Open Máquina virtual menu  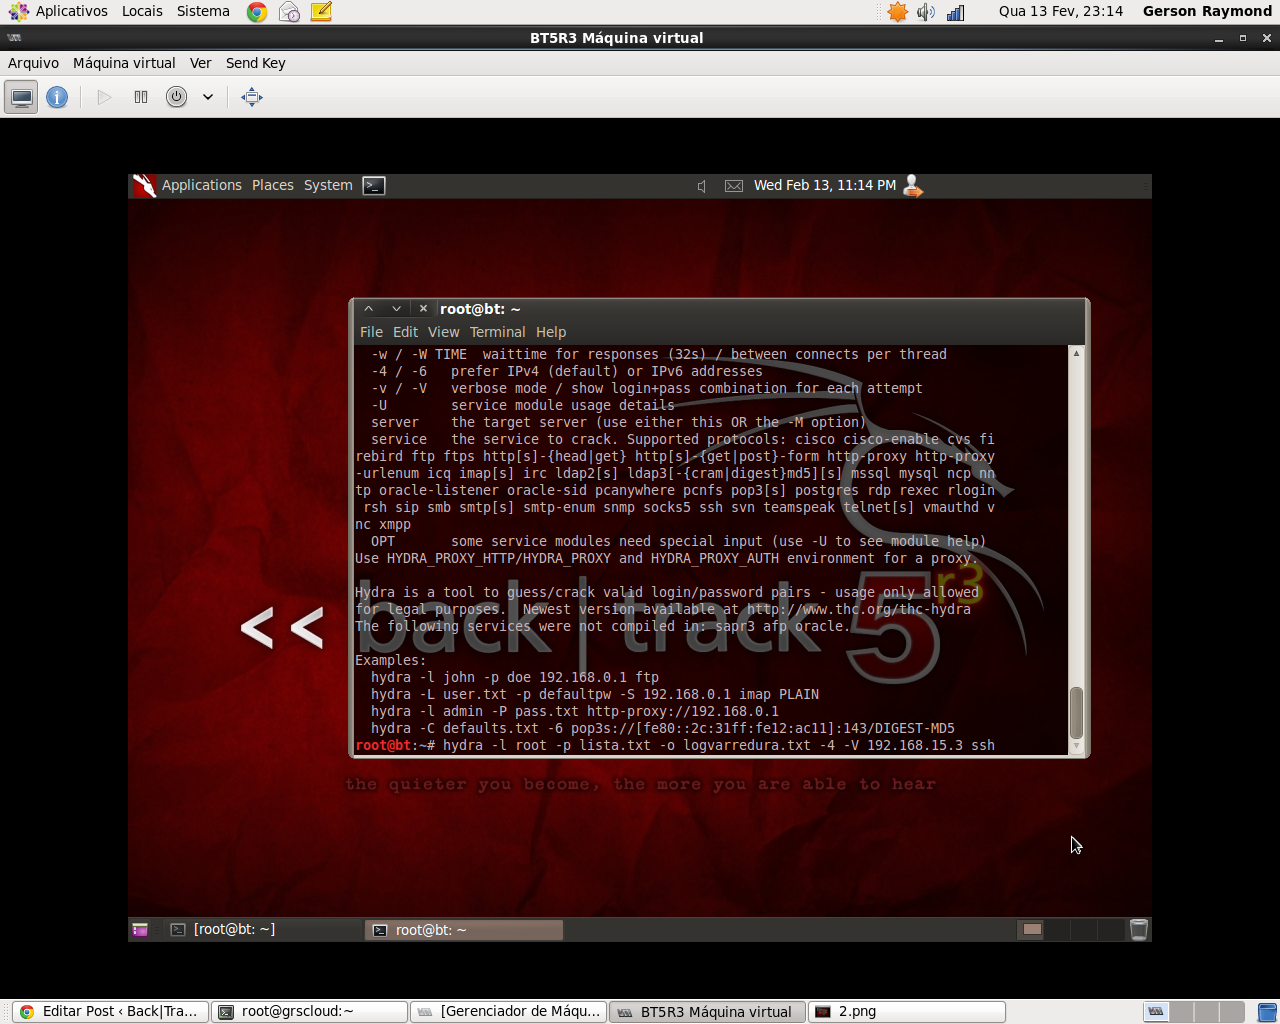[x=124, y=63]
